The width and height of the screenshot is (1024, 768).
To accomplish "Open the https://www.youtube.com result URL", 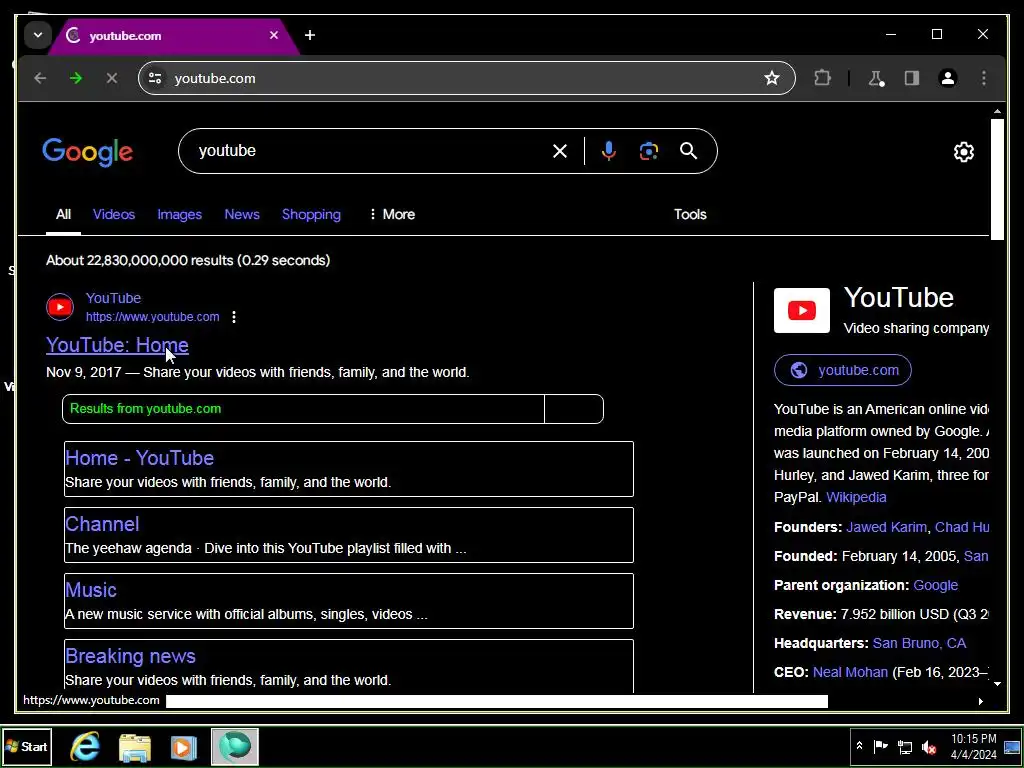I will click(152, 317).
